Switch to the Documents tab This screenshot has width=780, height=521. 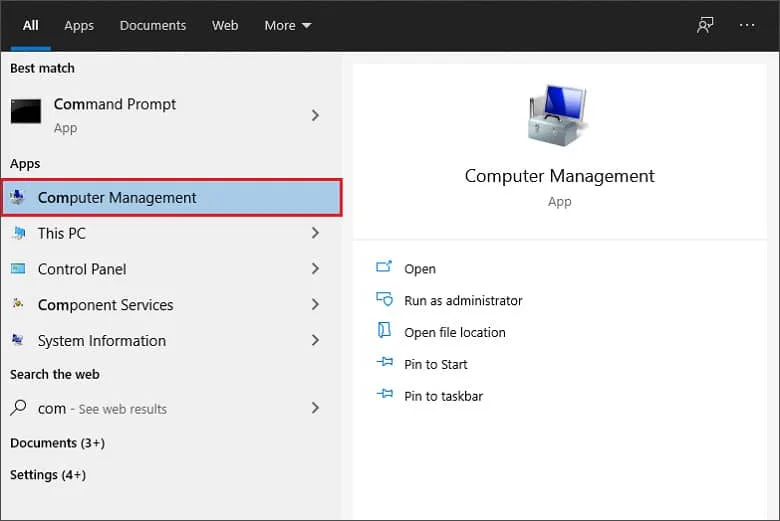click(153, 25)
